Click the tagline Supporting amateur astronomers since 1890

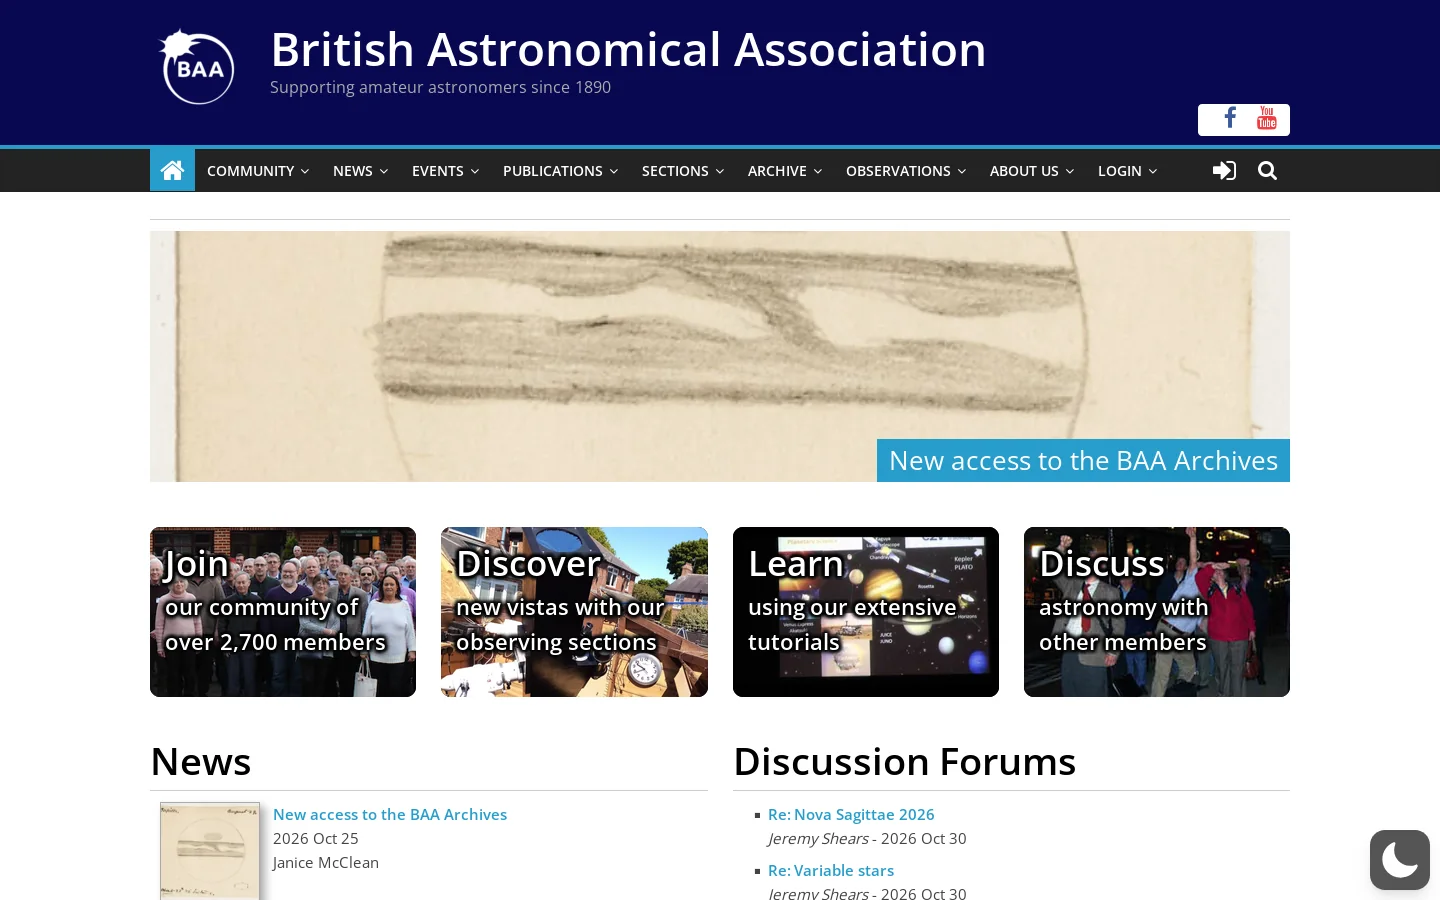click(x=440, y=87)
